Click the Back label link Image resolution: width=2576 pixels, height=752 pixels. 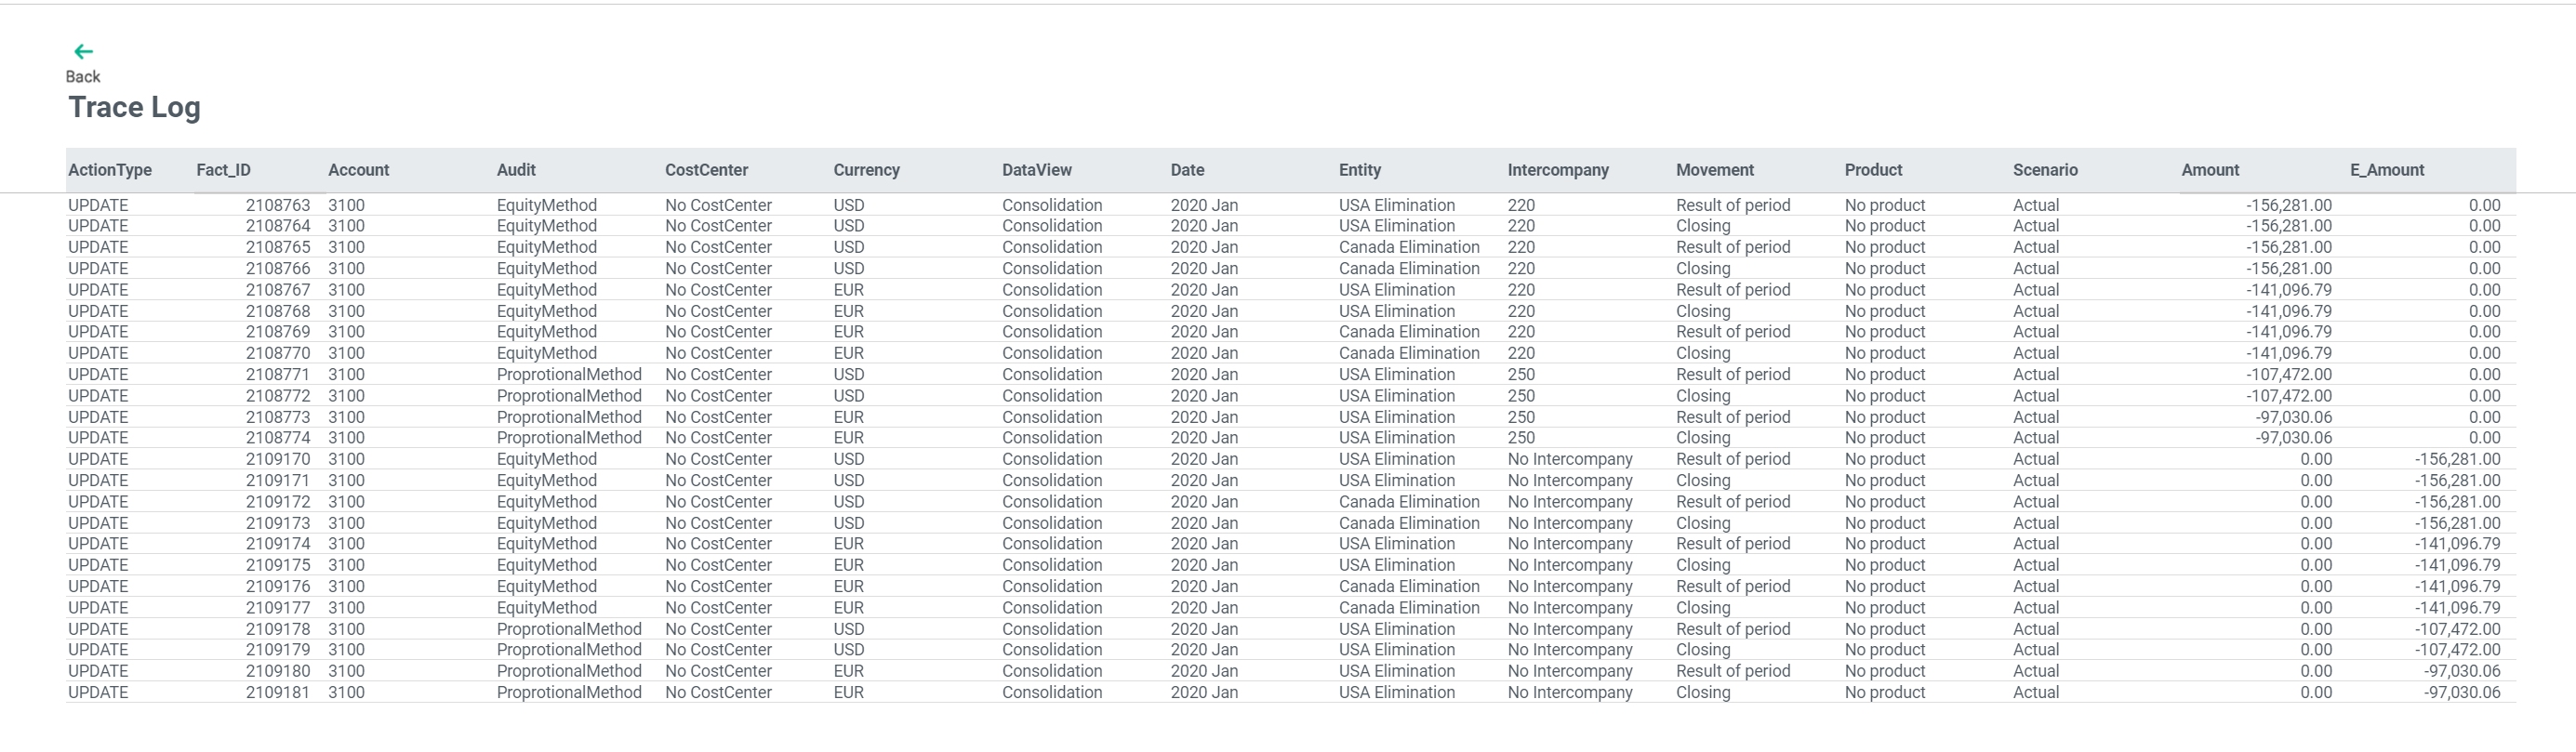pos(83,77)
